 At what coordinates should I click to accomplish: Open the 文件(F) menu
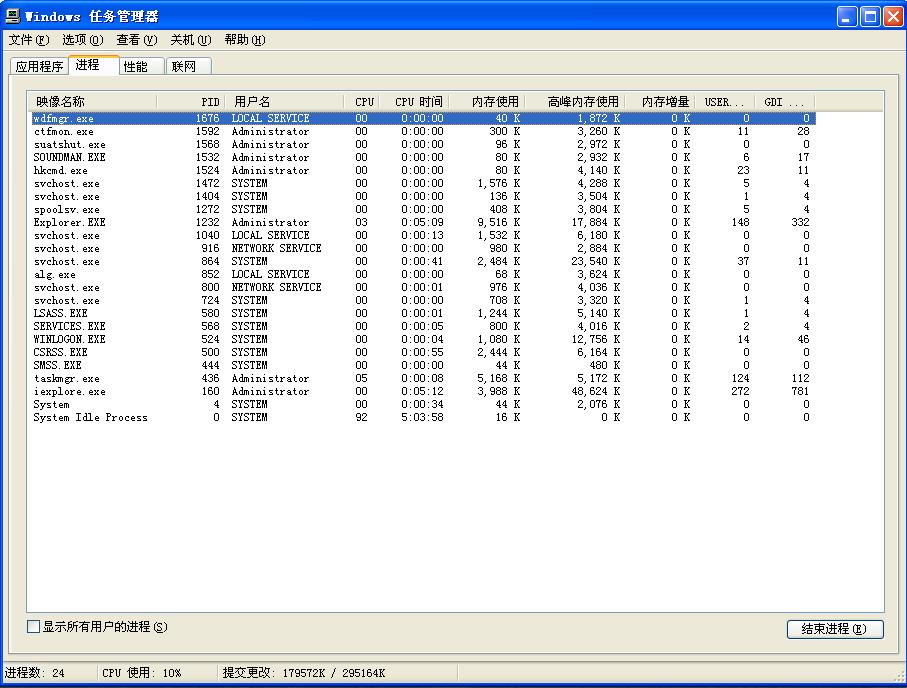coord(28,40)
